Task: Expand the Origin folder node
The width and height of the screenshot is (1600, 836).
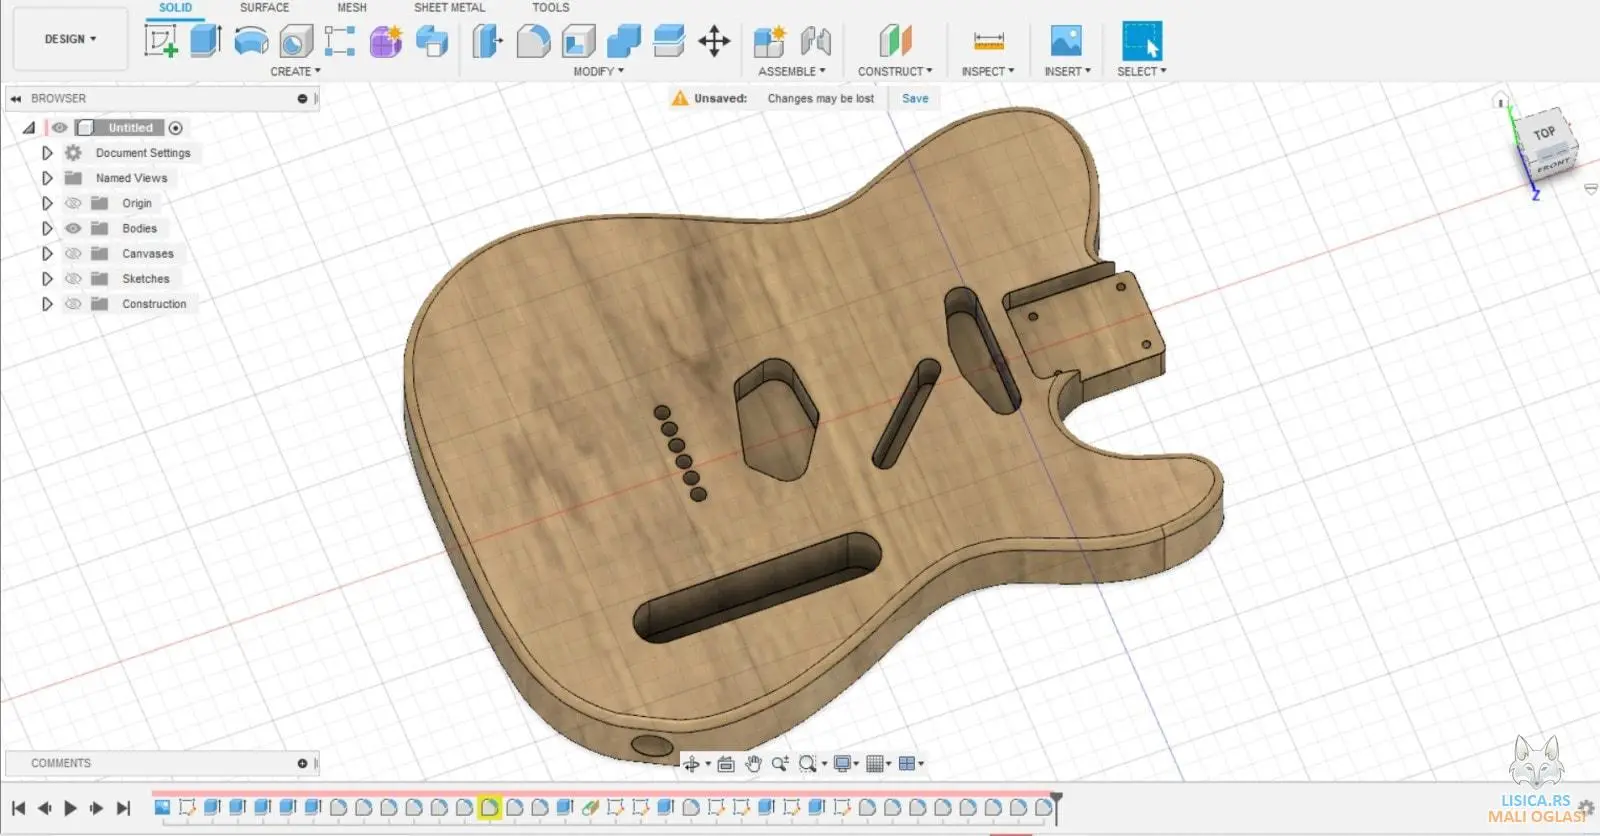Action: pyautogui.click(x=47, y=203)
